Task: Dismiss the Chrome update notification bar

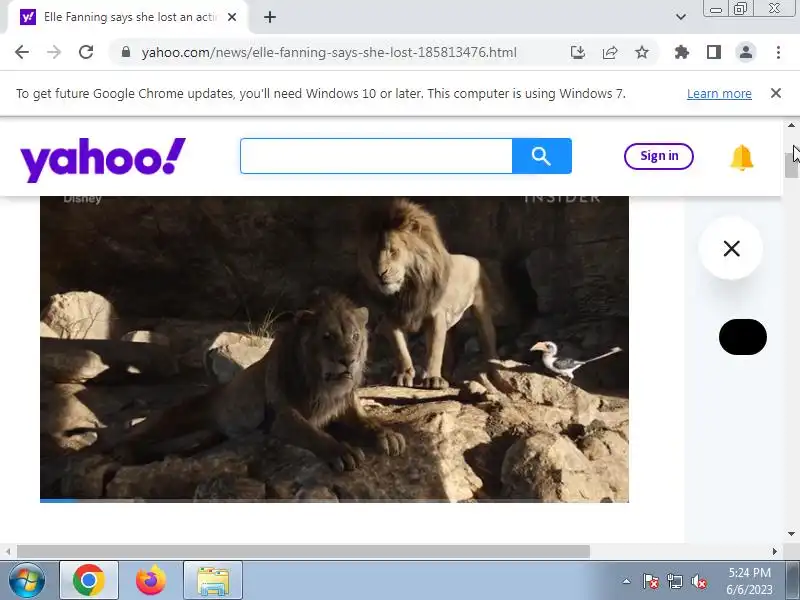Action: coord(776,93)
